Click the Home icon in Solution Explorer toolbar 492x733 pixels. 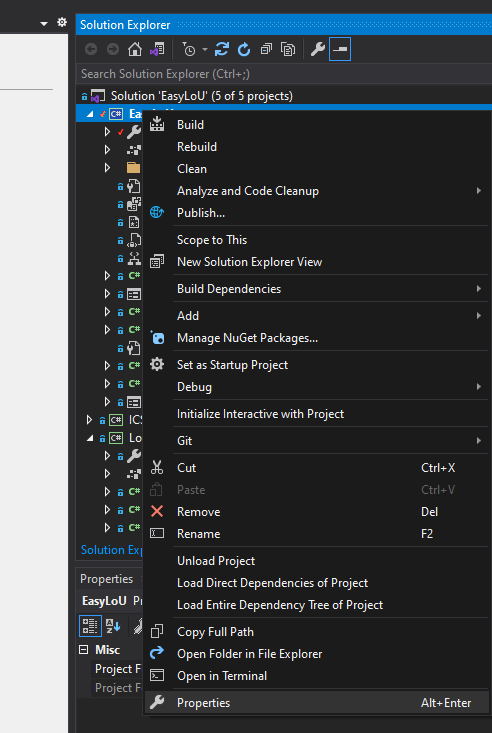[135, 49]
